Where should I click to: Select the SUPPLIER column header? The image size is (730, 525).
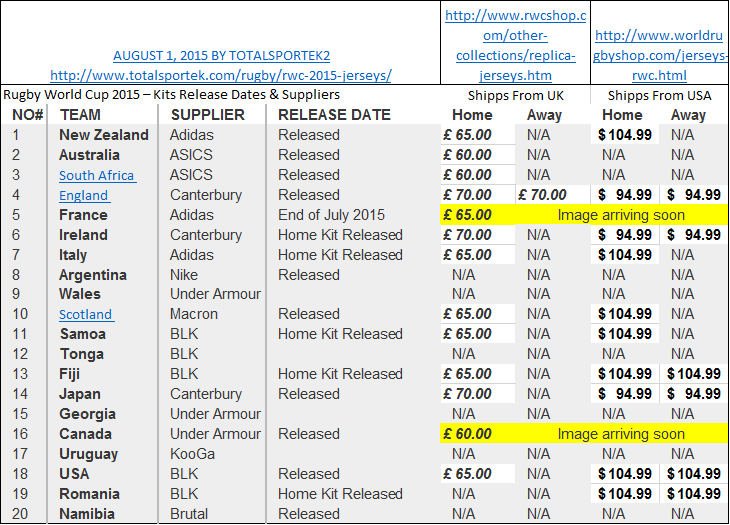207,114
